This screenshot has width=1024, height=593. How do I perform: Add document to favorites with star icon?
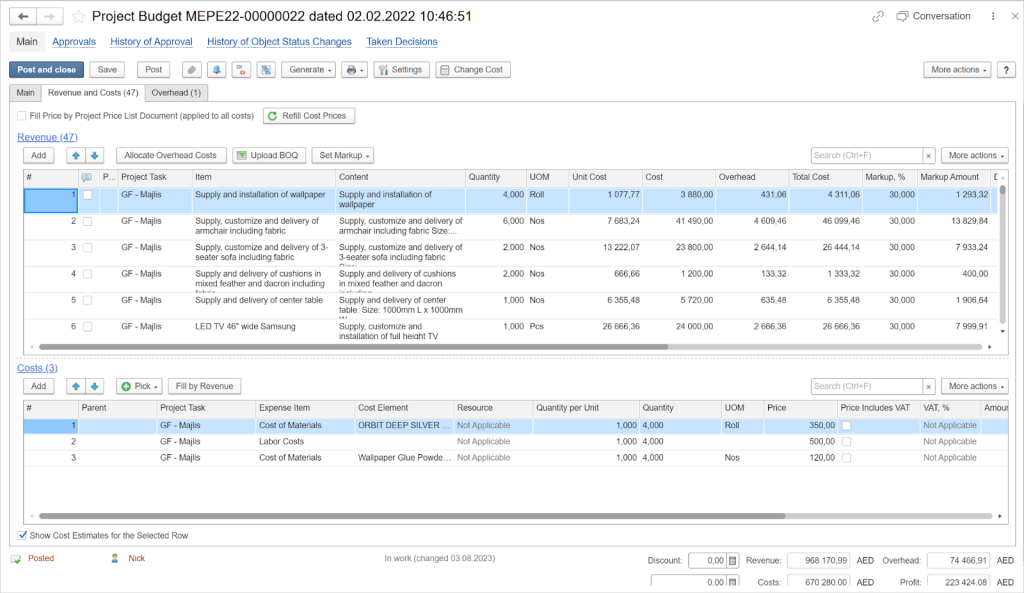click(x=78, y=16)
